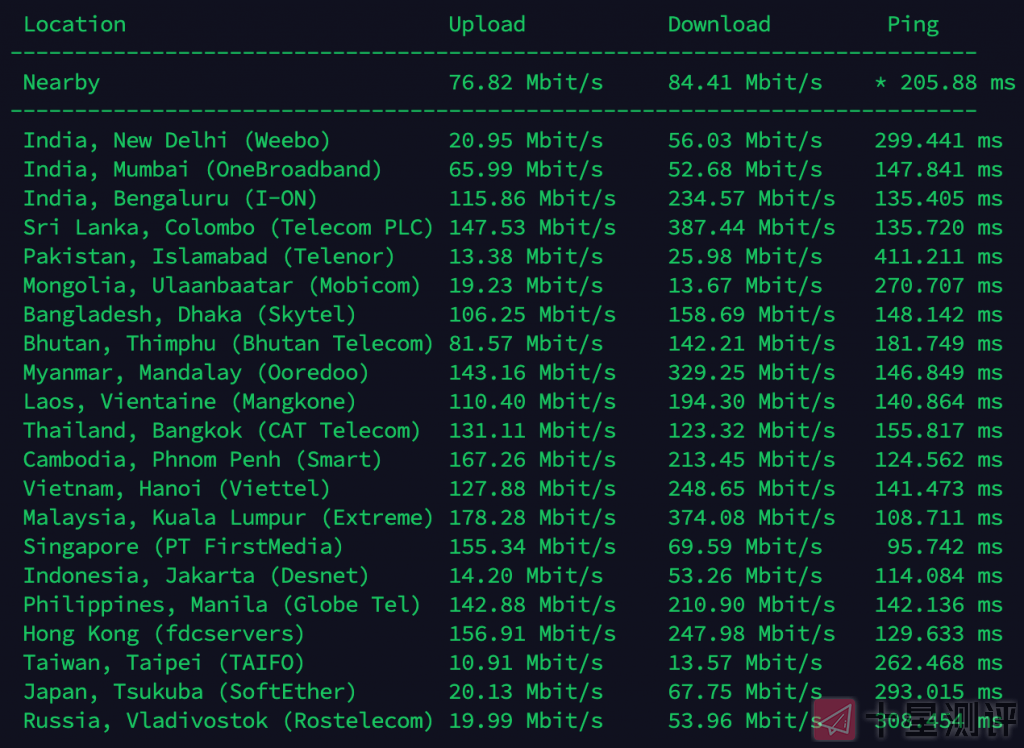Click the Thailand, Bangkok (CAT Telecom) row
The height and width of the screenshot is (748, 1024).
222,431
